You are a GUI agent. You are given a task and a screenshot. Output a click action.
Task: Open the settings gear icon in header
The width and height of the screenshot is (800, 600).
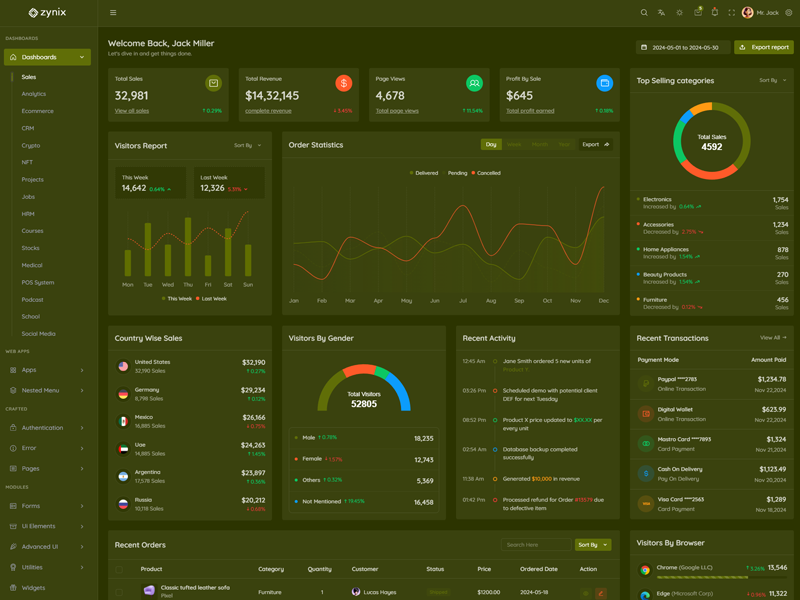(789, 13)
